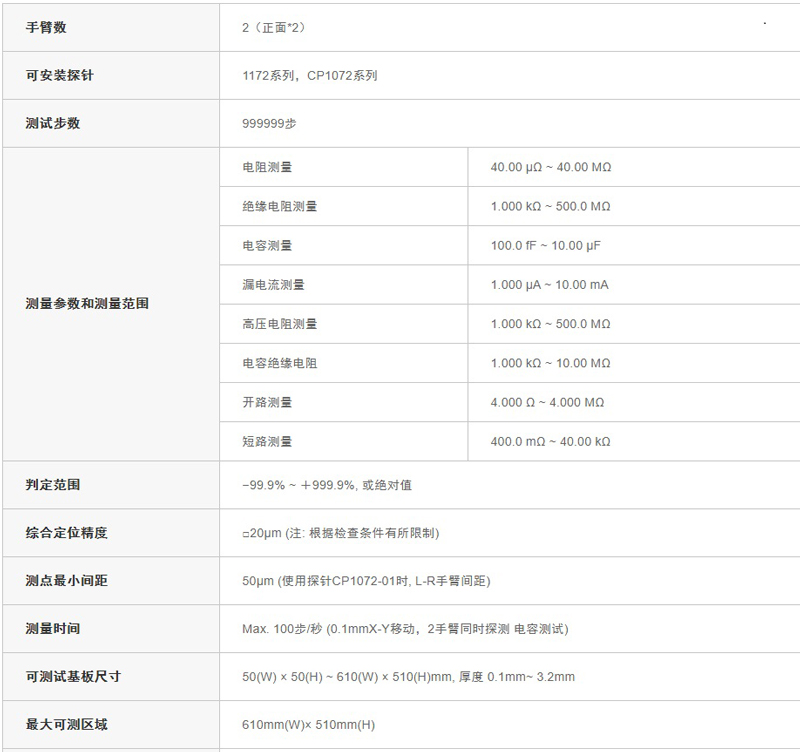This screenshot has height=752, width=800.
Task: Click the 高压电阻测量 parameter cell
Action: [344, 324]
